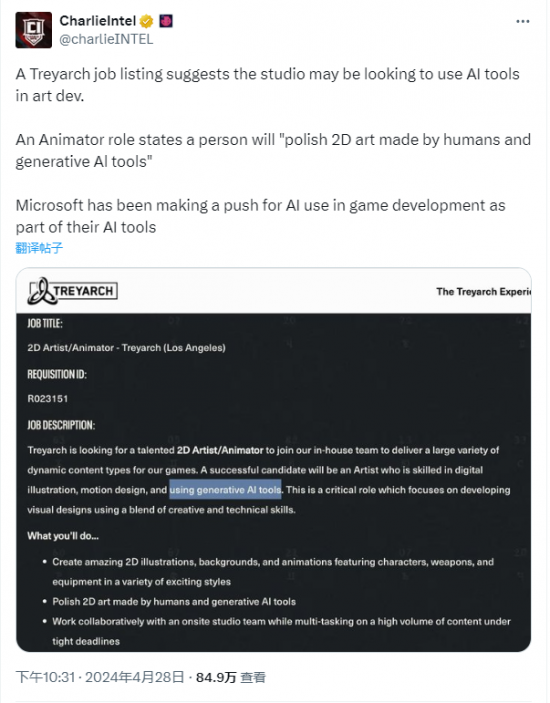Click the CharlieIntel display name
Screen dimensions: 550x703
(97, 21)
